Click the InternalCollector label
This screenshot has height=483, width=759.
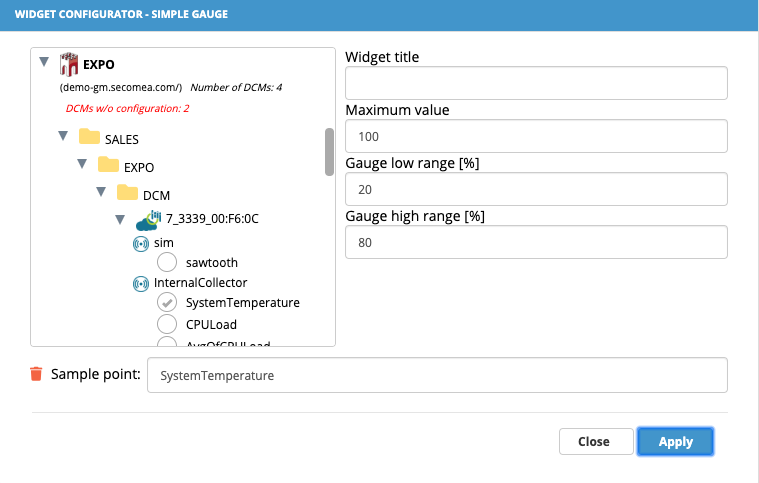coord(200,283)
